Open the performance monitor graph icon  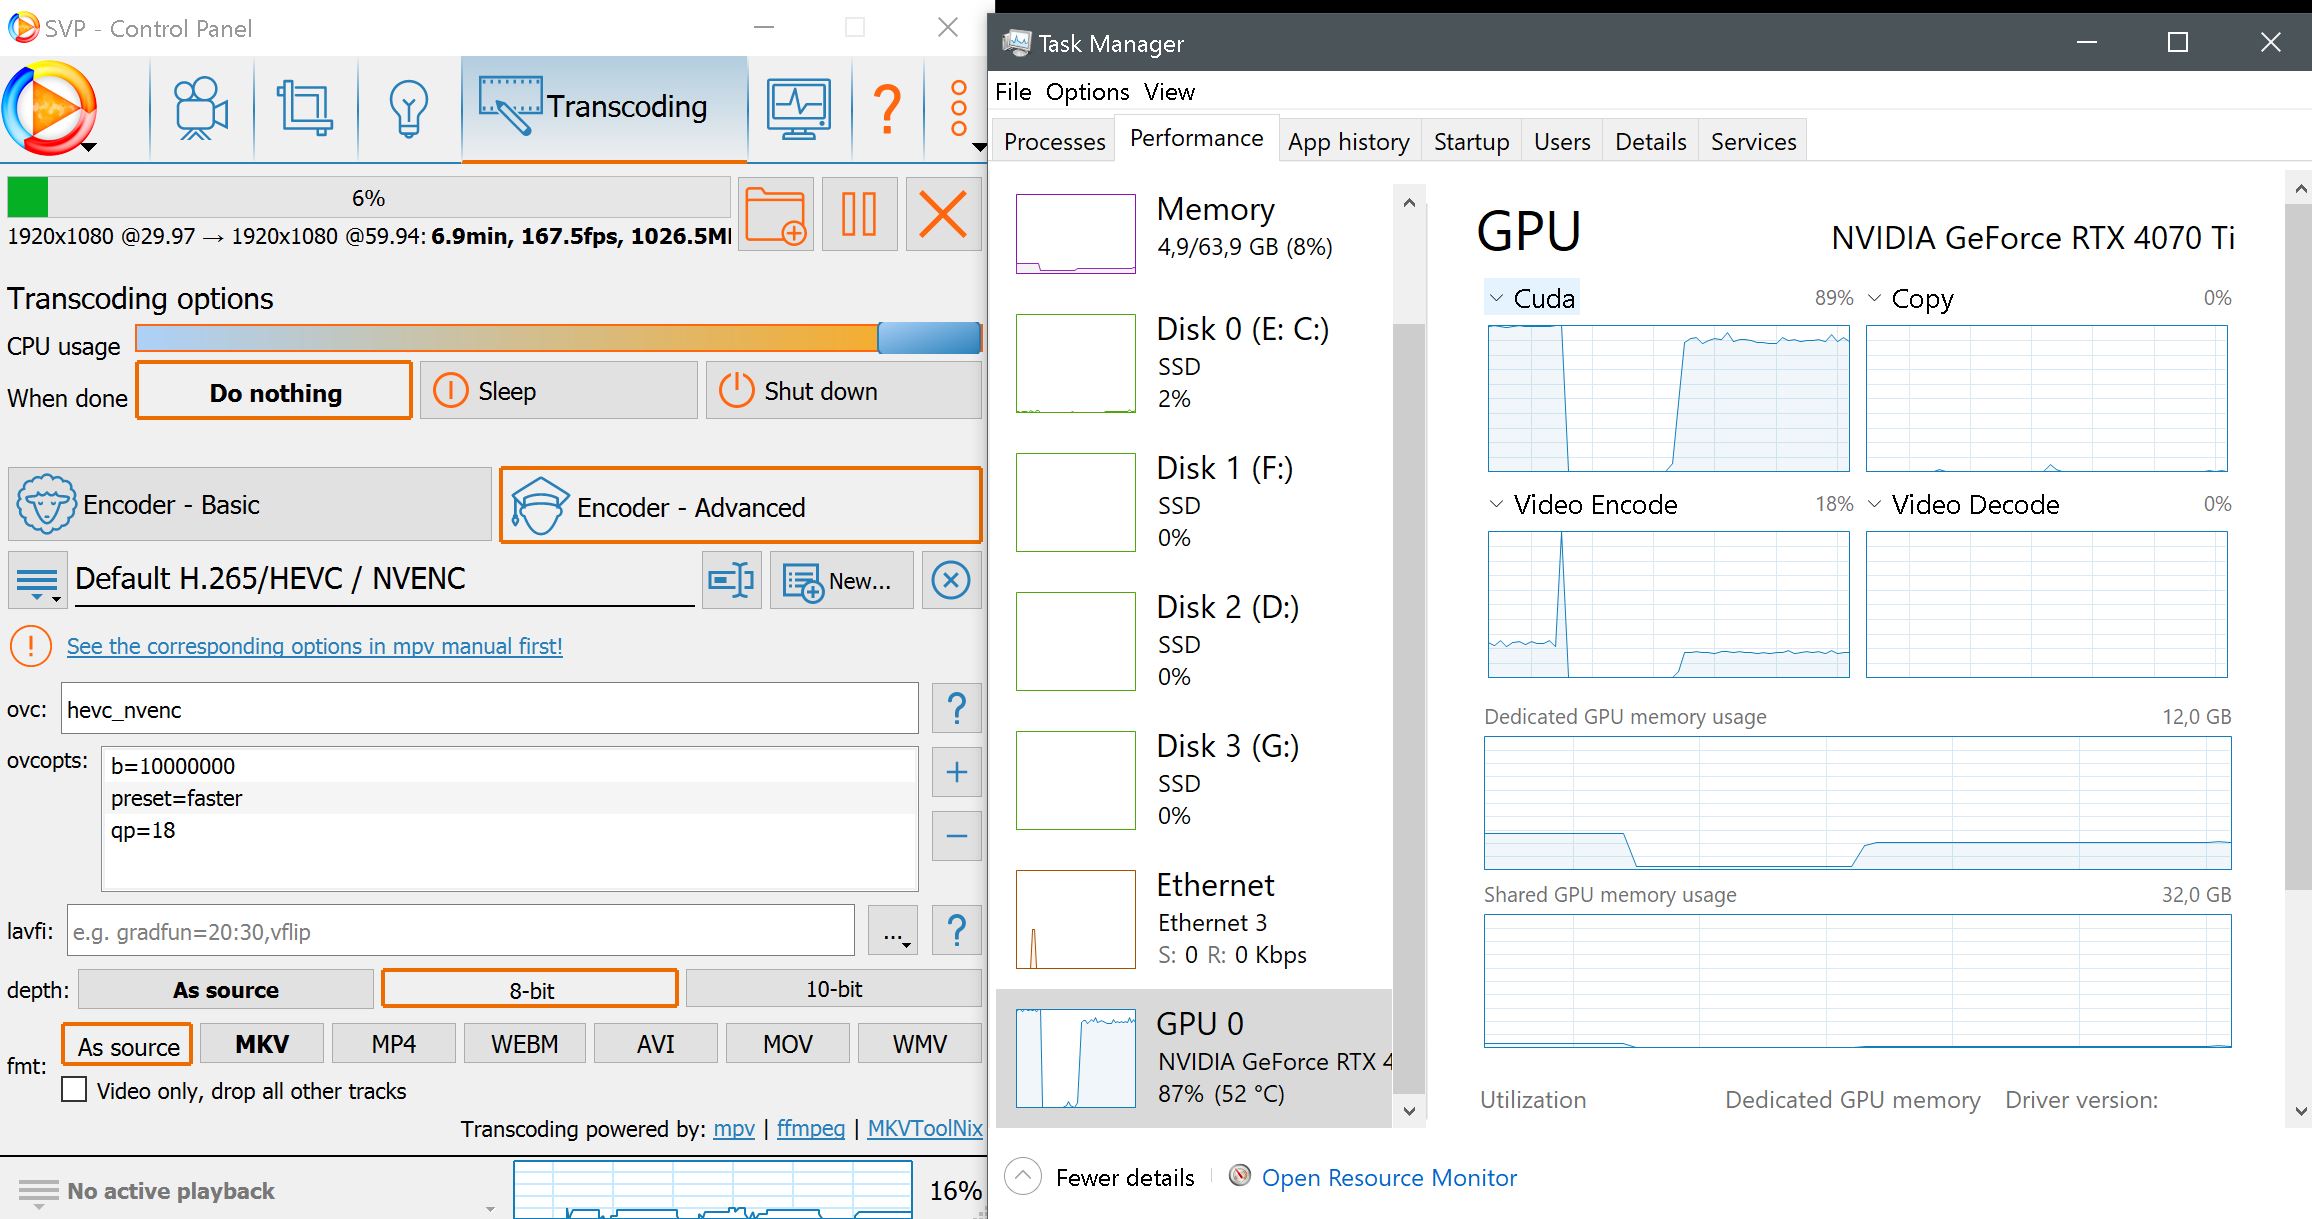point(798,108)
